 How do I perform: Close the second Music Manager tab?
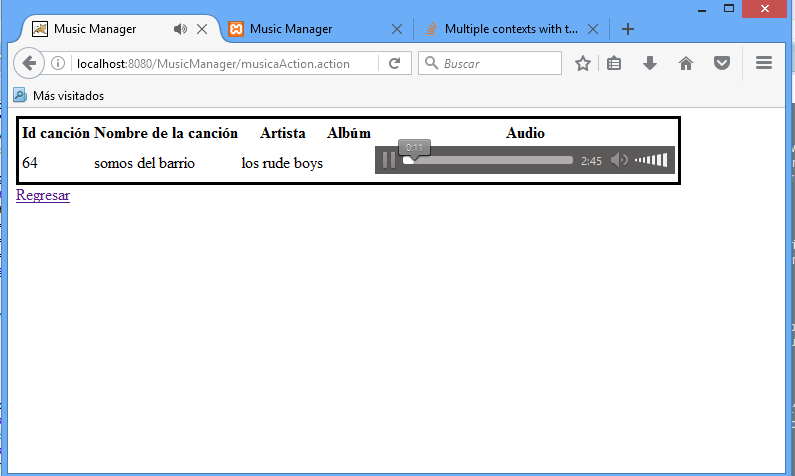point(397,29)
